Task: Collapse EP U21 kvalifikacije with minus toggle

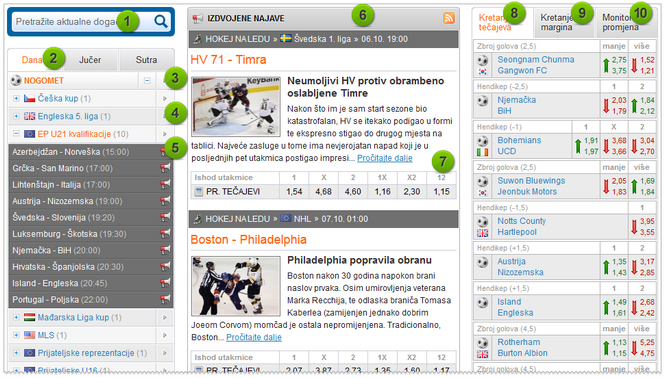Action: click(x=16, y=134)
